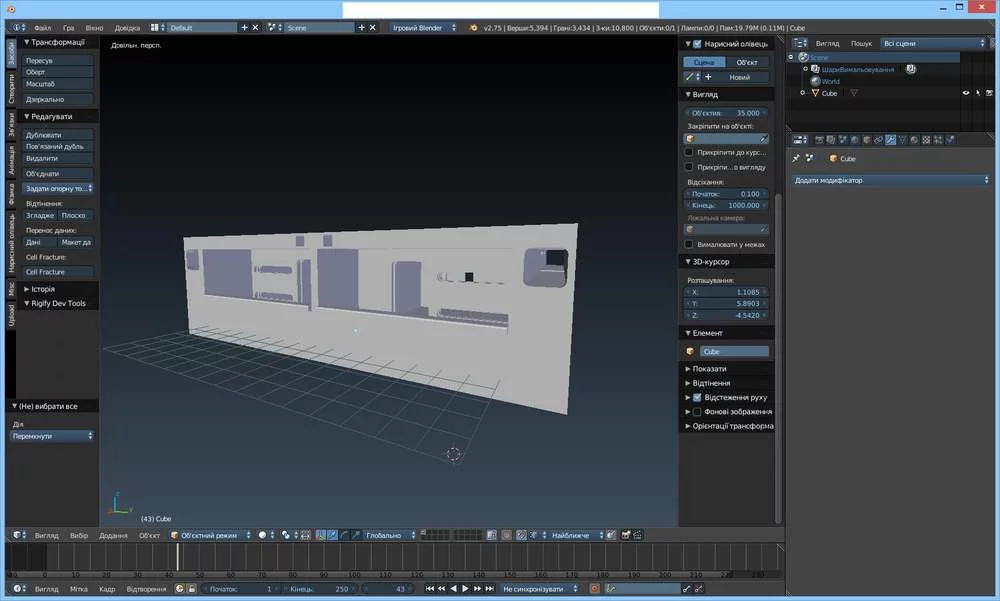Click the Об'єктив 35.000 focal length field

pos(727,113)
